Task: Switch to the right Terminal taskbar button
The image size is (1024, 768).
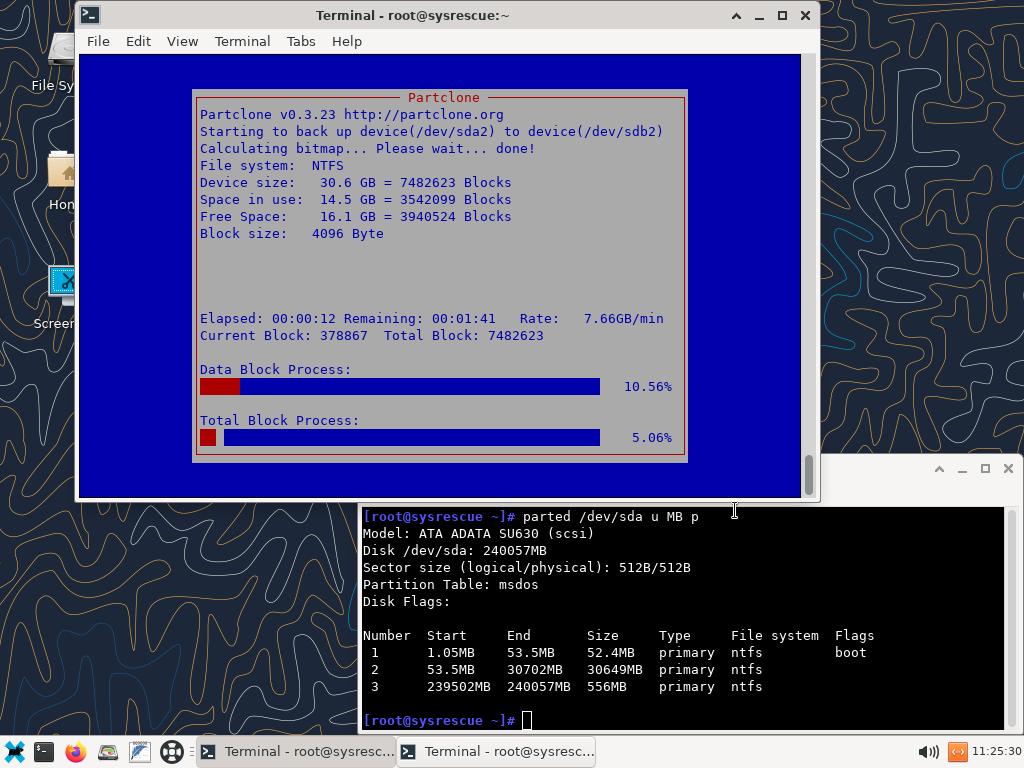Action: click(x=496, y=752)
